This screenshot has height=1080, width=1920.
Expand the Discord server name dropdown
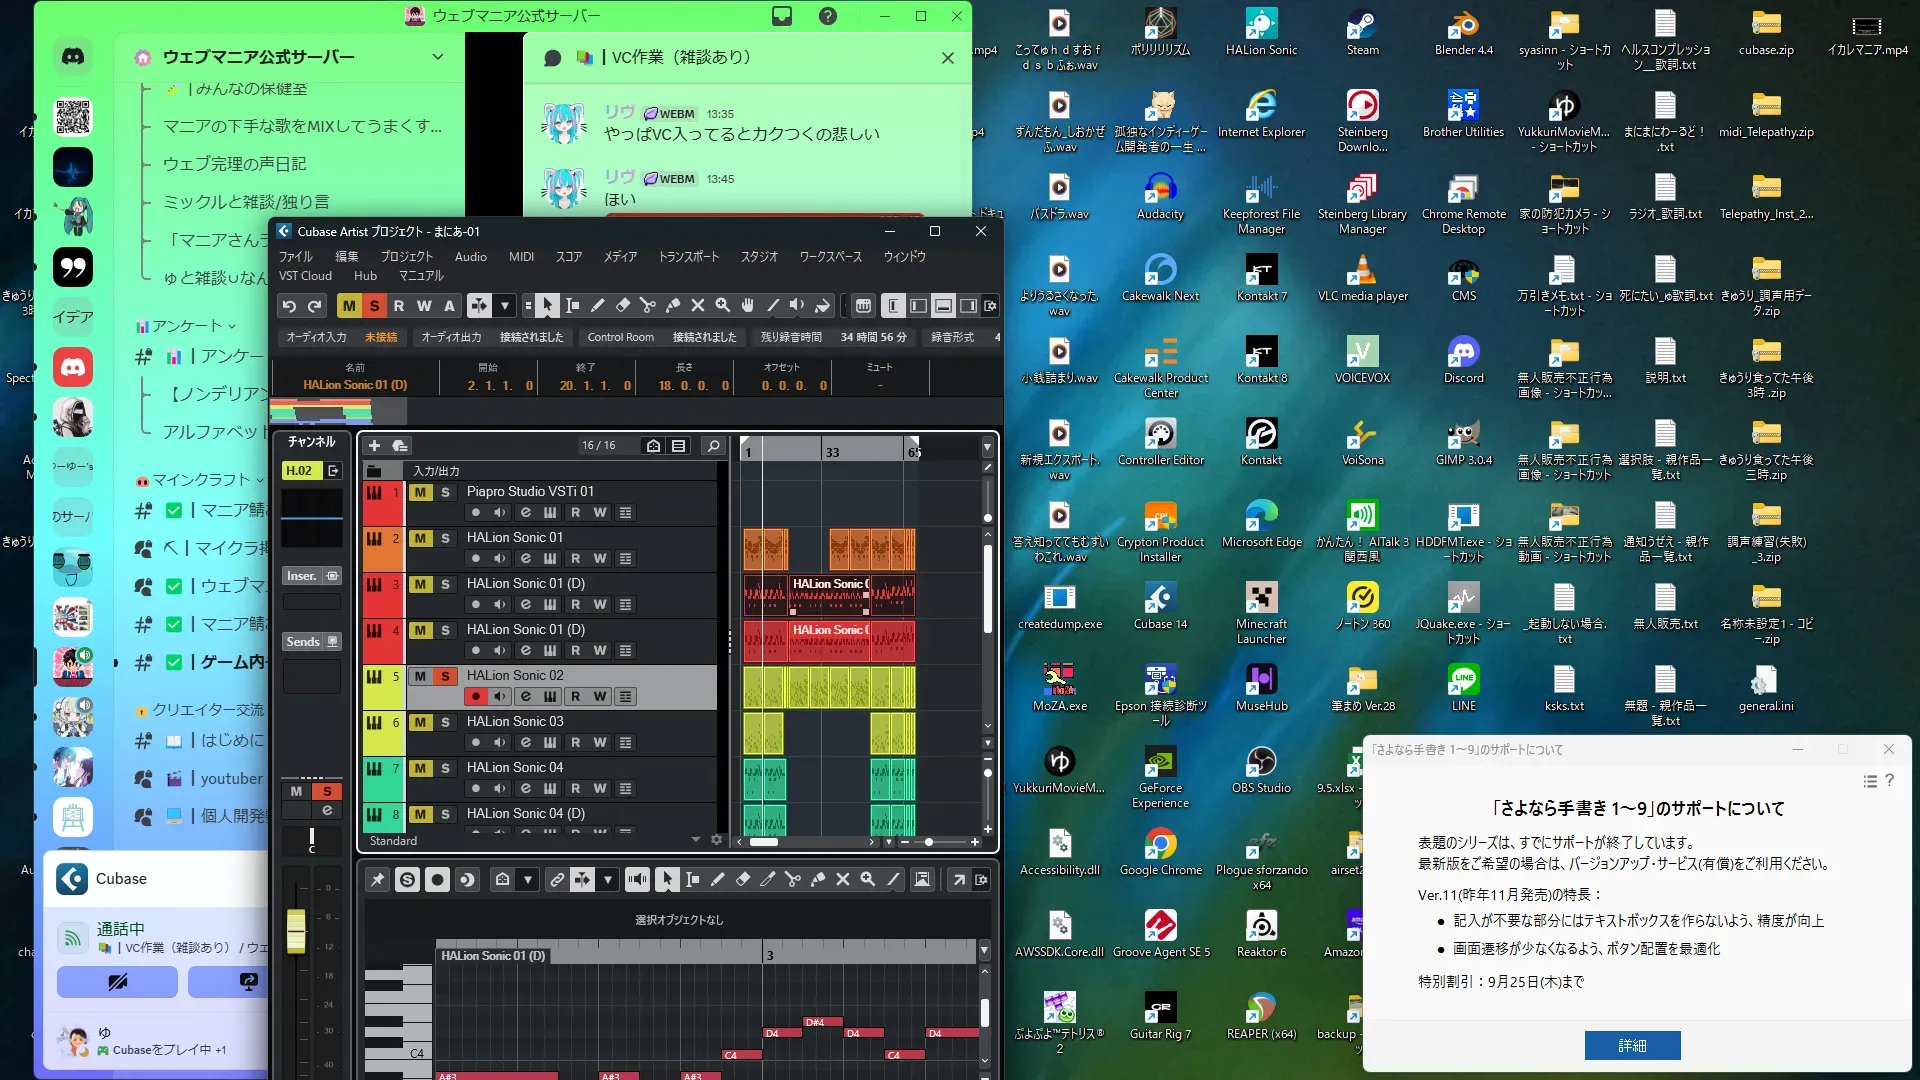[x=437, y=57]
